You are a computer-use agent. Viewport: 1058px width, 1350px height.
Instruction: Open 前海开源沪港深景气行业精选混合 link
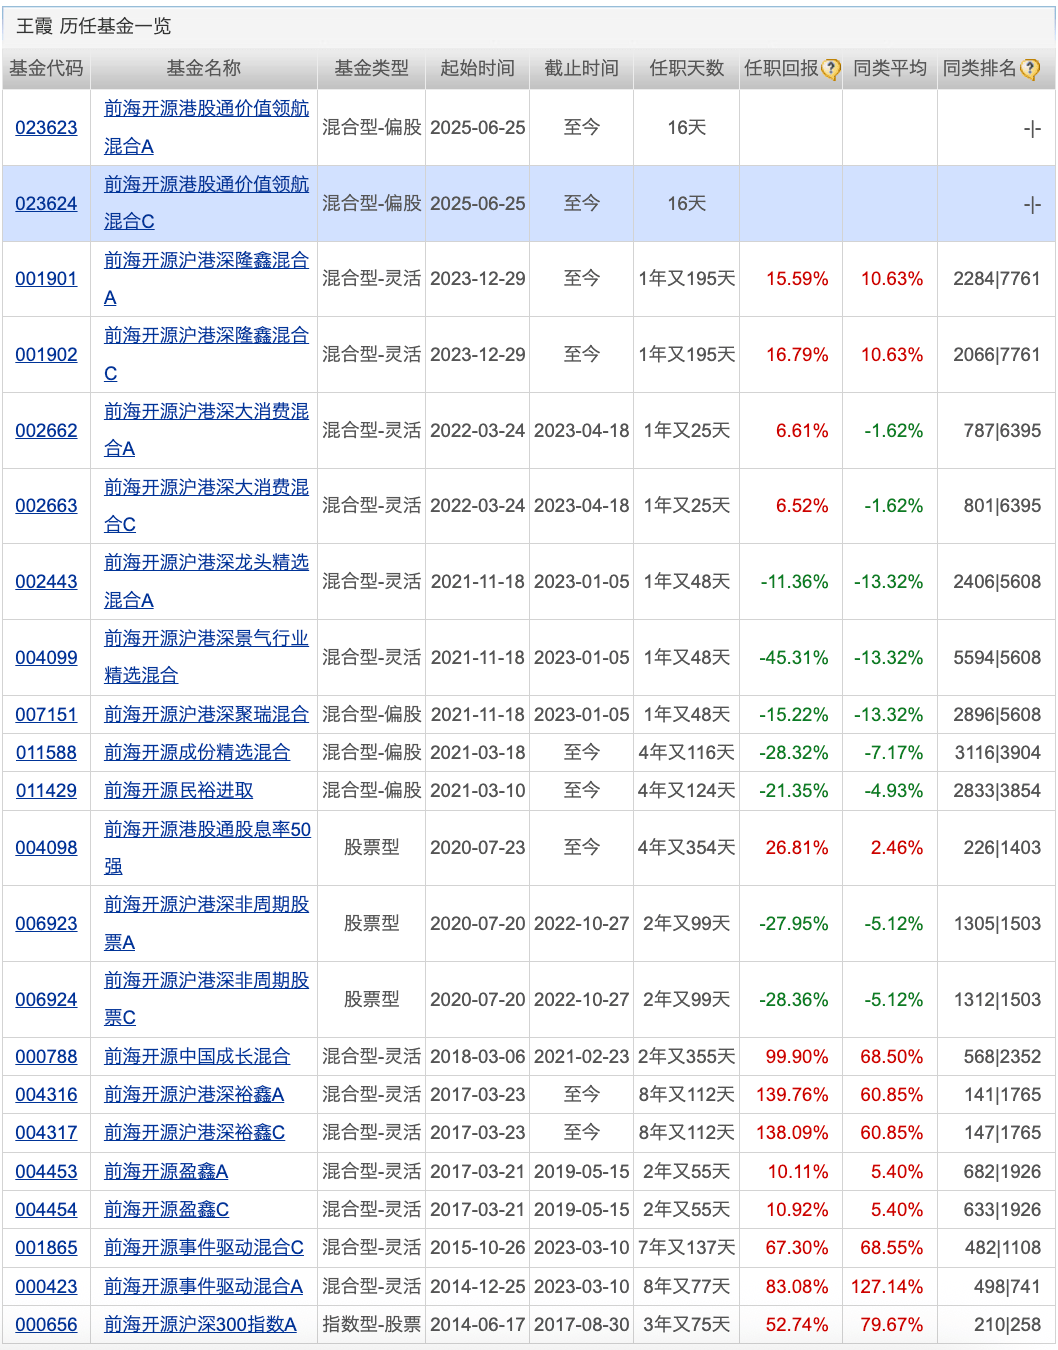(206, 657)
